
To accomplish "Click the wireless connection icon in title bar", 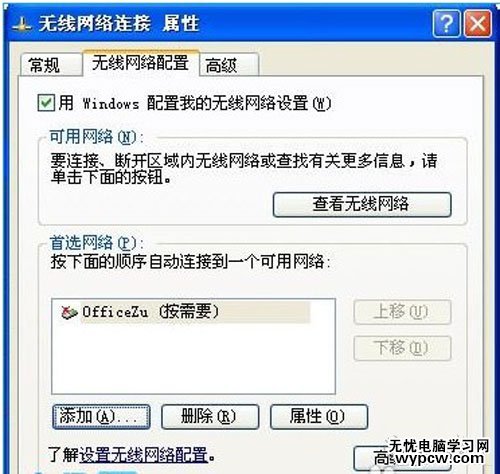I will tap(21, 26).
